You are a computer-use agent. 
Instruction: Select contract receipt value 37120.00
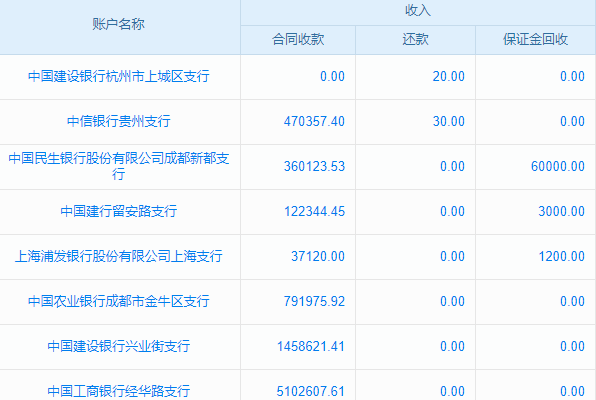coord(318,256)
